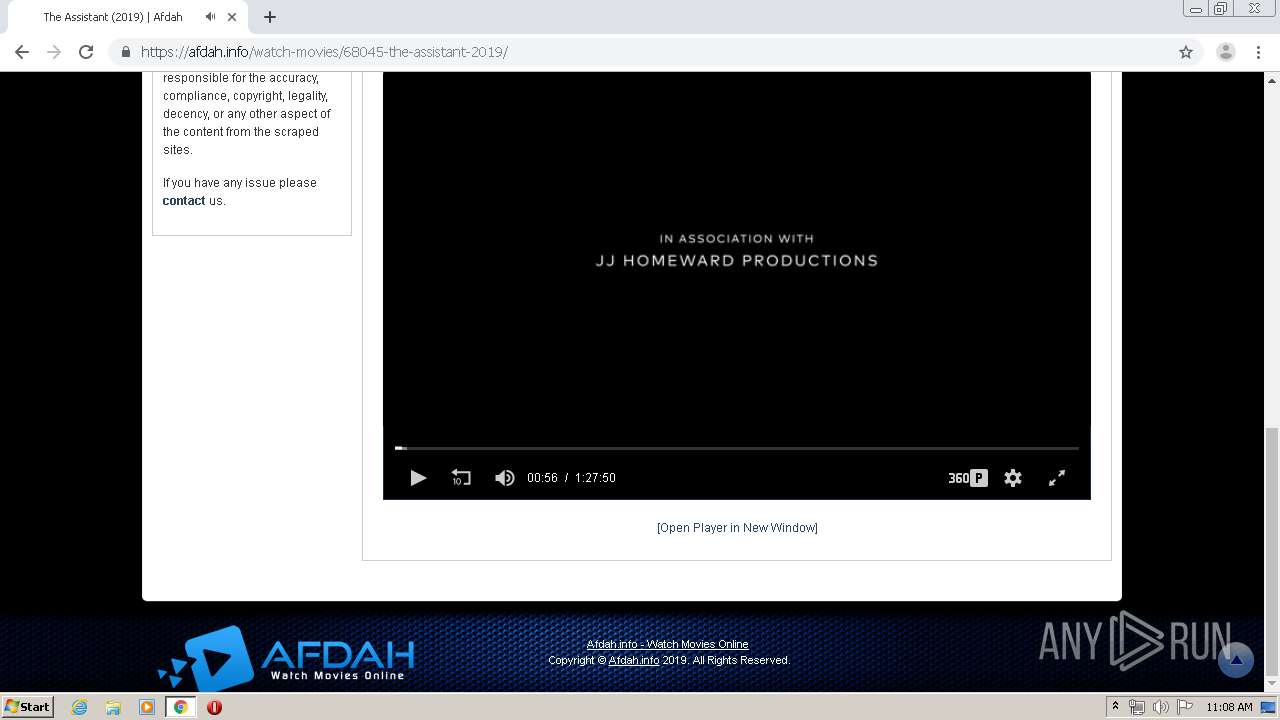Viewport: 1280px width, 720px height.
Task: Click the video current time 00:56
Action: coord(542,478)
